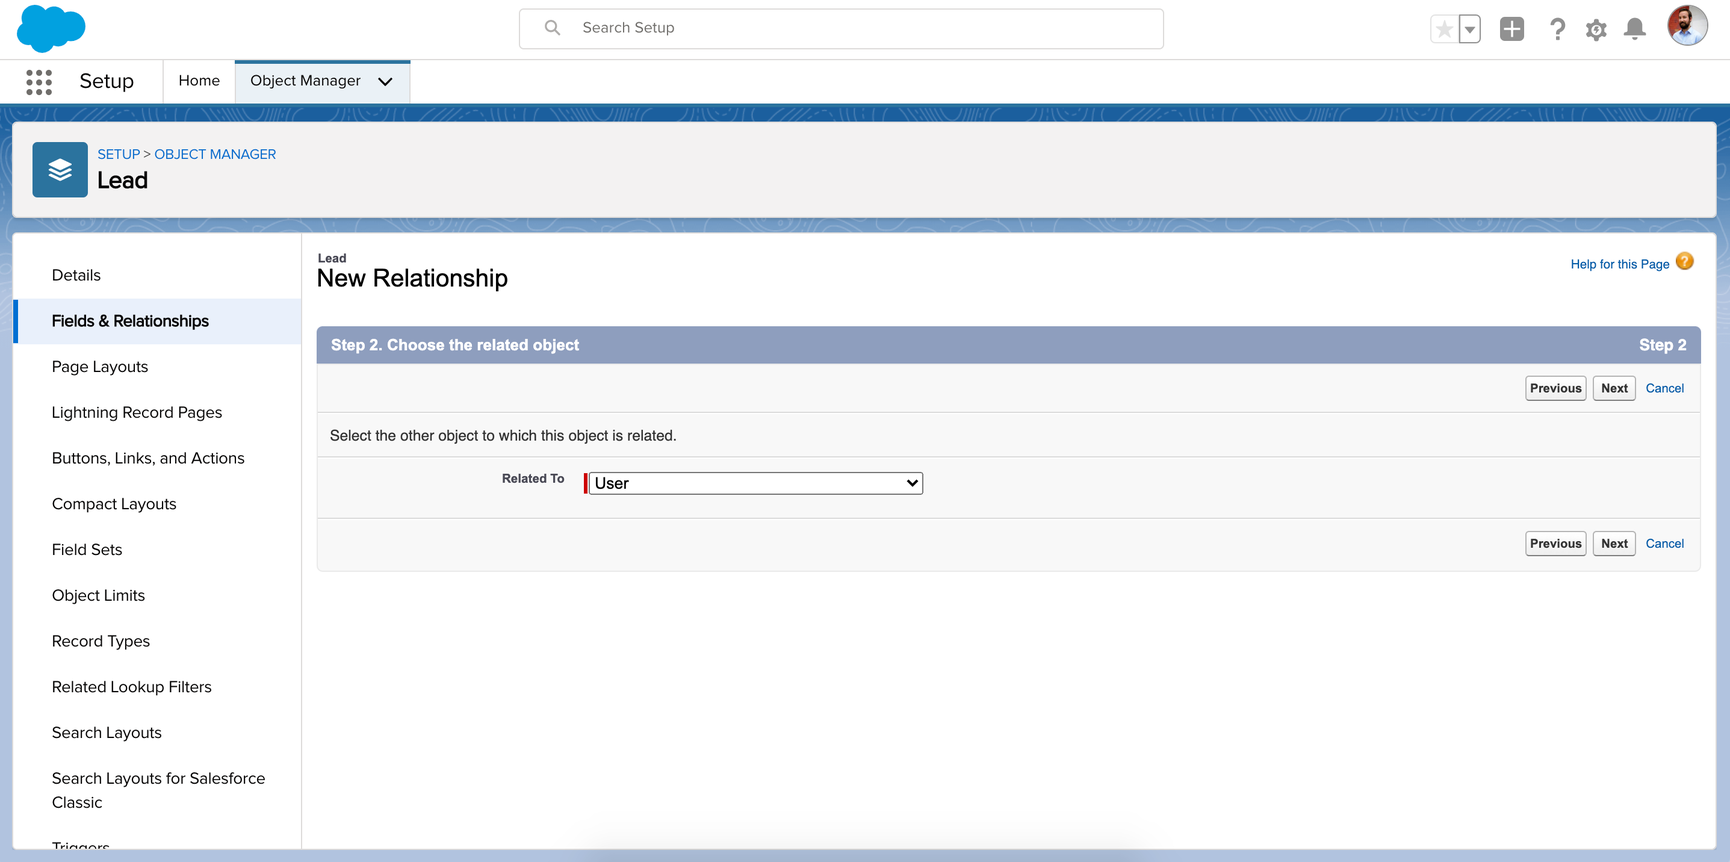
Task: Select the Object Manager tab
Action: (x=306, y=81)
